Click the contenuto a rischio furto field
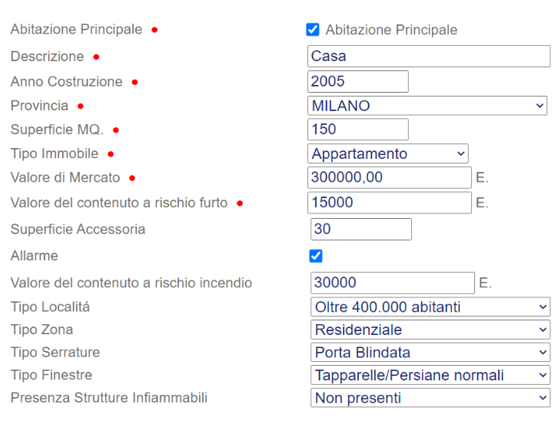555x423 pixels. (389, 202)
